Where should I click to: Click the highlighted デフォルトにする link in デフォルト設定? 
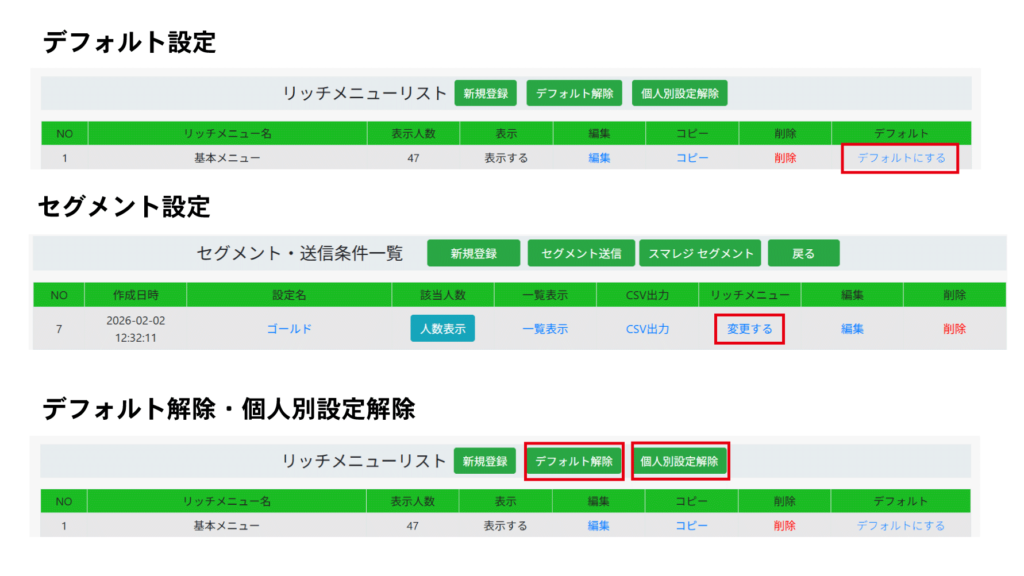coord(901,158)
